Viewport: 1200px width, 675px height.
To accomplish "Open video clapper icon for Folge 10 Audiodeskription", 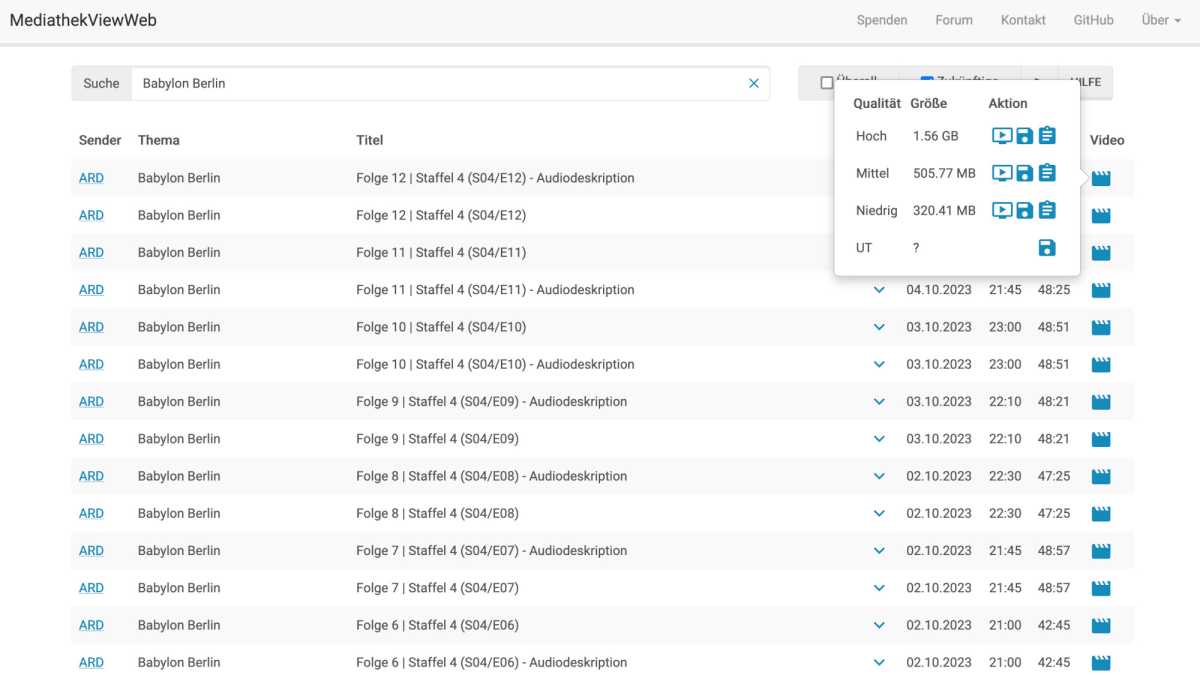I will tap(1101, 364).
